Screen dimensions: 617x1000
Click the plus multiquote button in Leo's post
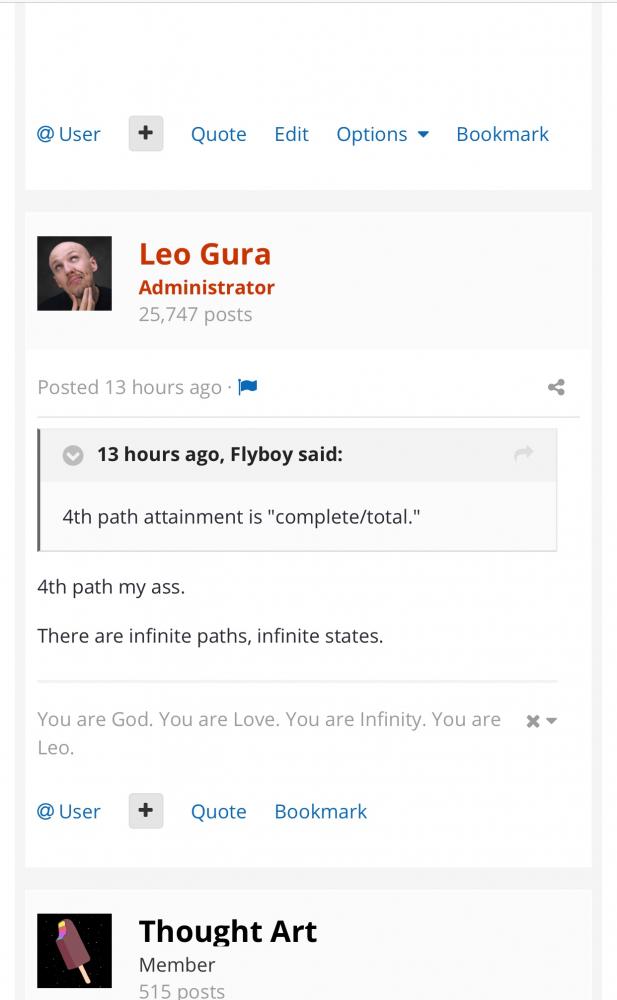click(145, 811)
